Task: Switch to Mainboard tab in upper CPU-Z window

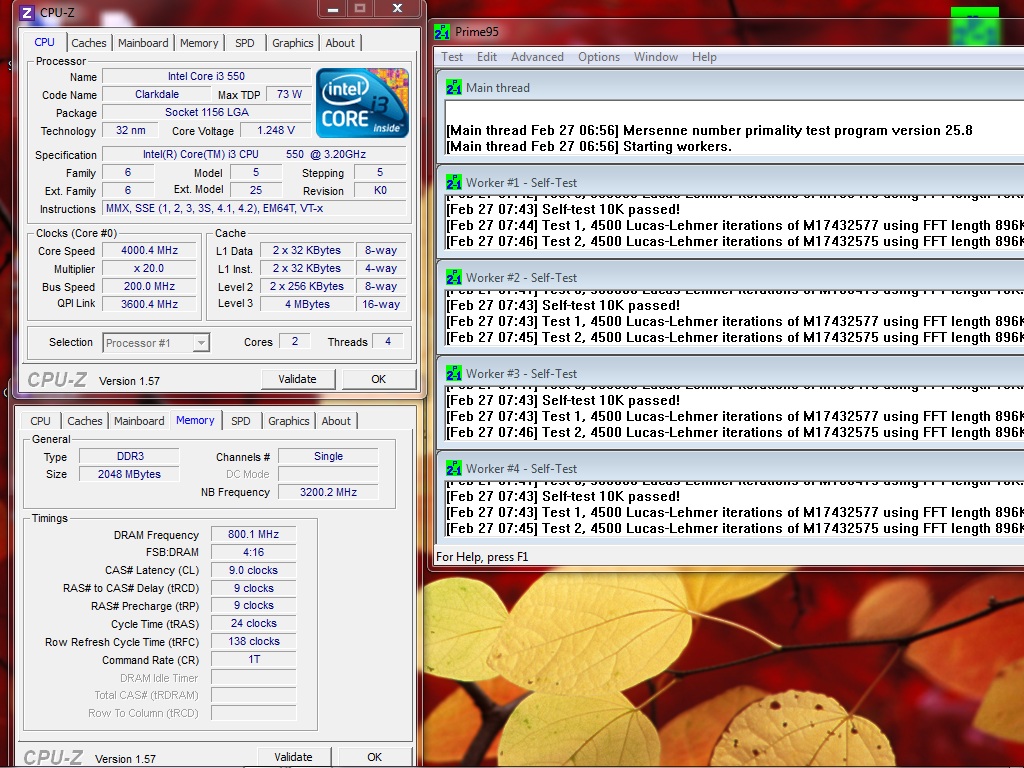Action: (143, 43)
